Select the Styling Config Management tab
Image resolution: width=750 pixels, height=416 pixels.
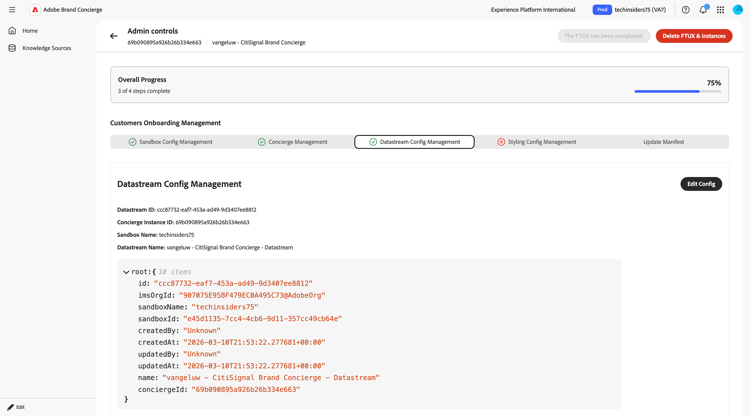537,142
